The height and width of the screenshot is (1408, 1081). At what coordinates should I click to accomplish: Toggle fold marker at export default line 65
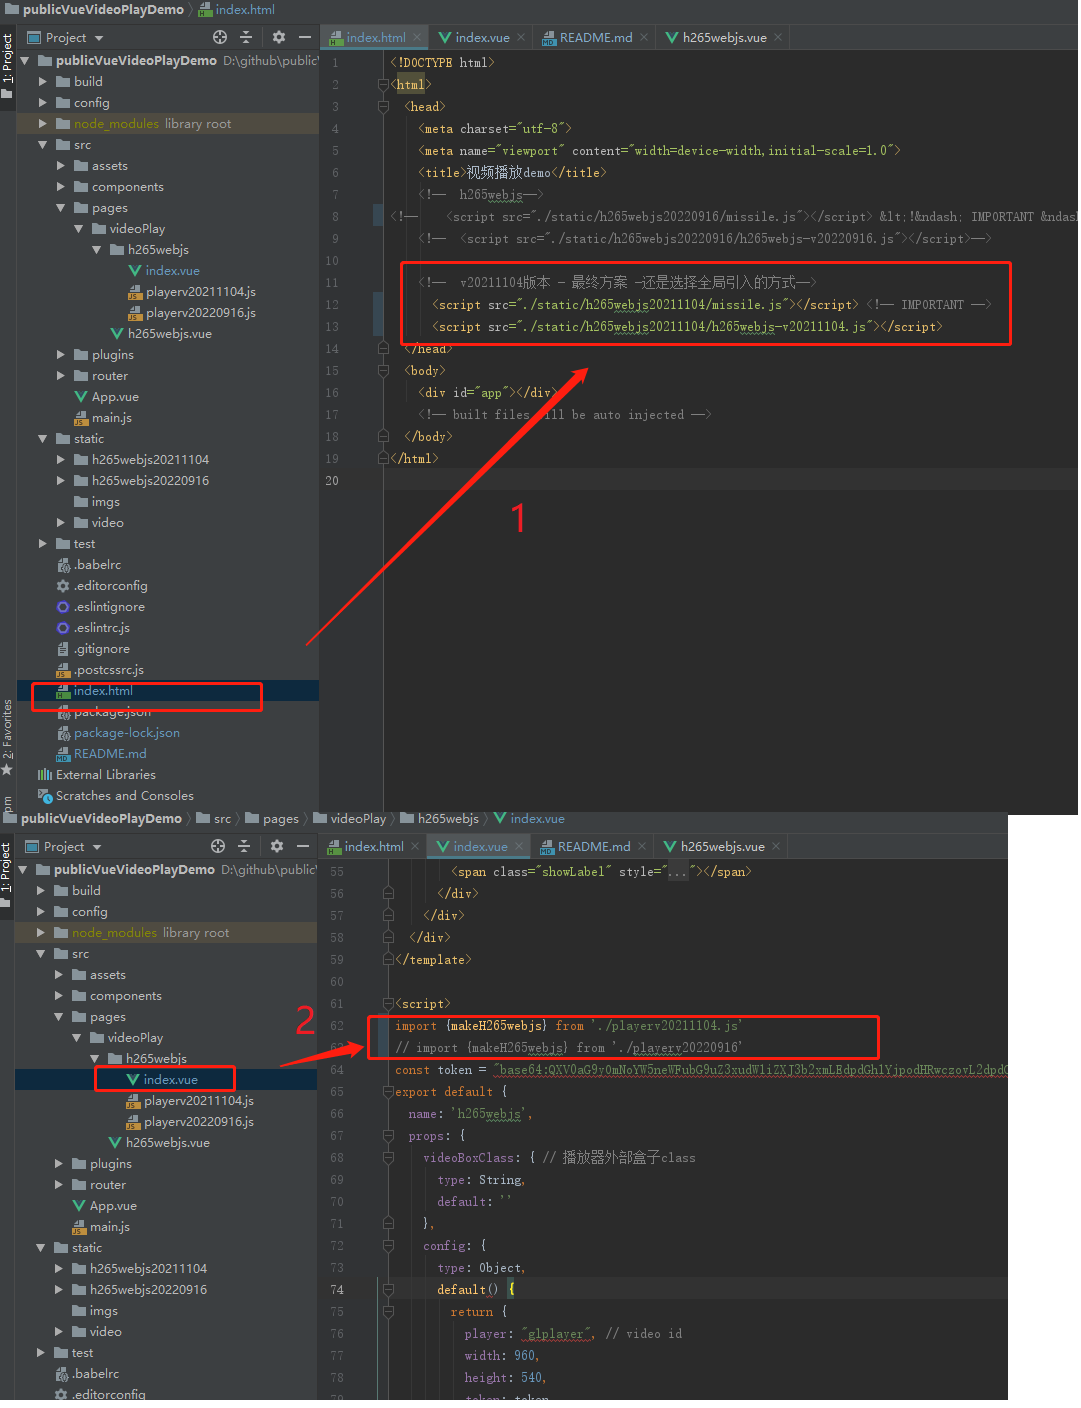(389, 1091)
